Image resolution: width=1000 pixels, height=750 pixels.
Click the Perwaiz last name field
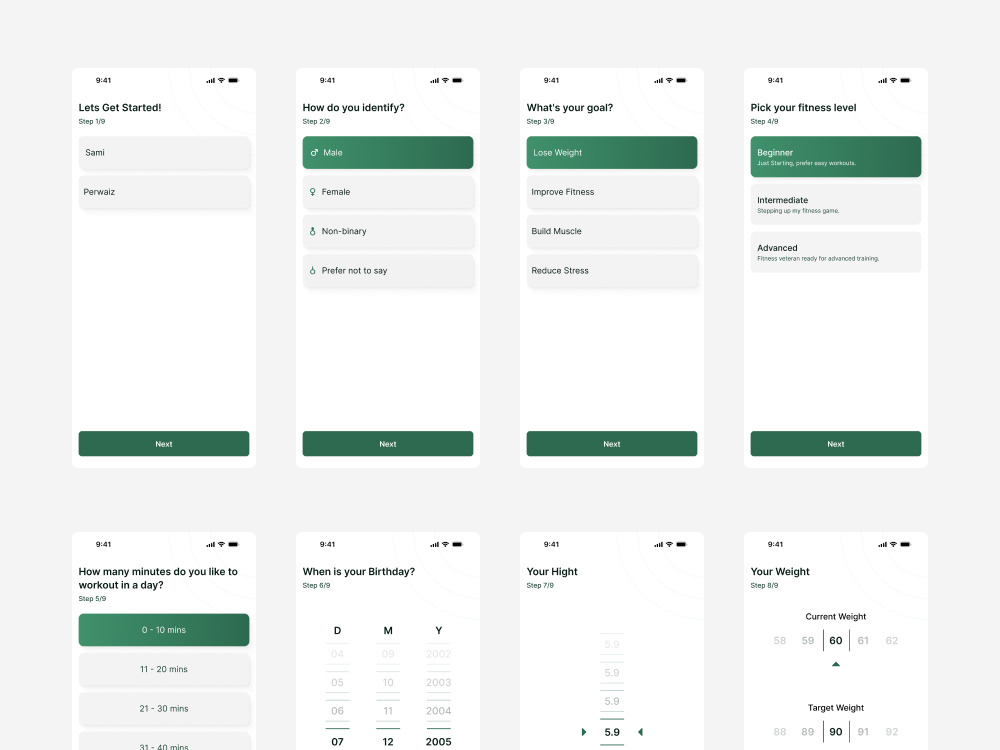[164, 192]
